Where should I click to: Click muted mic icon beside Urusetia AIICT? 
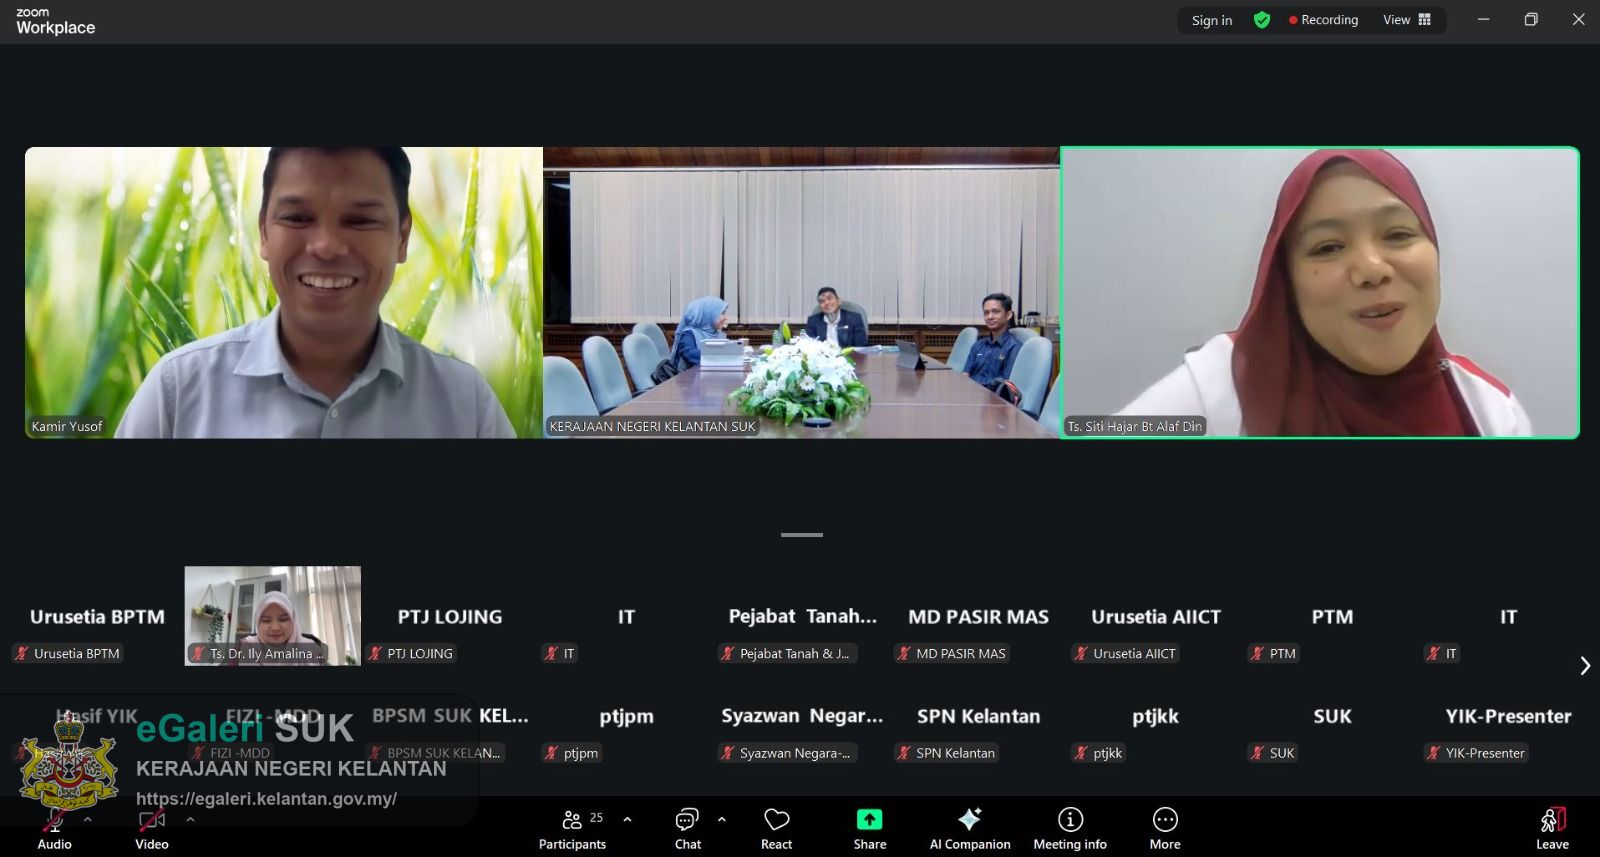tap(1081, 653)
